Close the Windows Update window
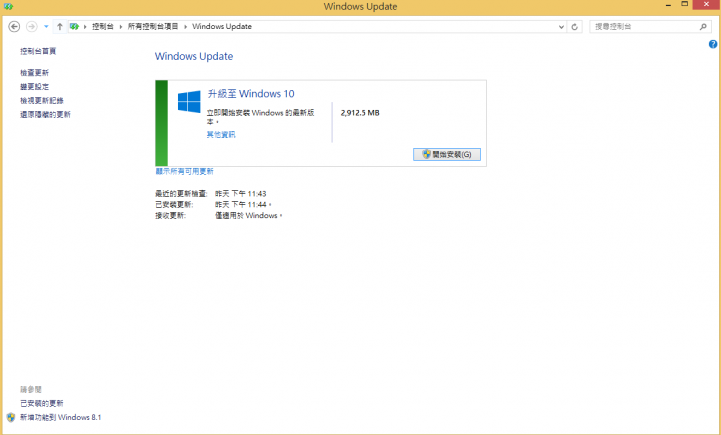This screenshot has width=721, height=435. pos(706,5)
